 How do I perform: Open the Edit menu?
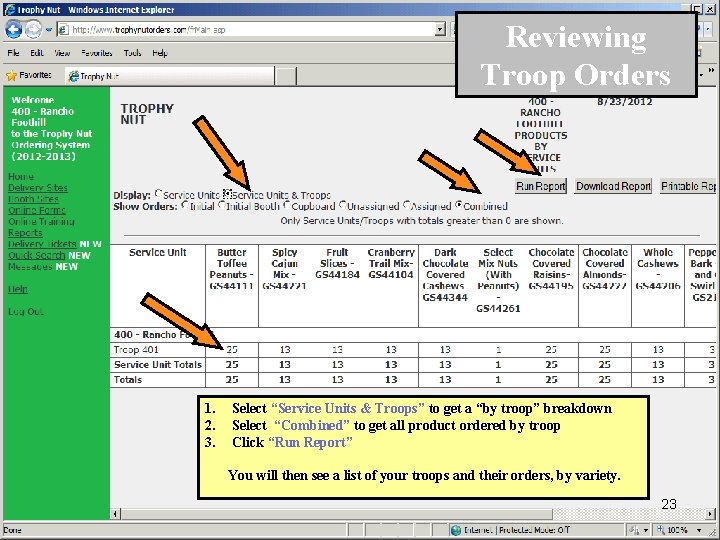pyautogui.click(x=37, y=53)
